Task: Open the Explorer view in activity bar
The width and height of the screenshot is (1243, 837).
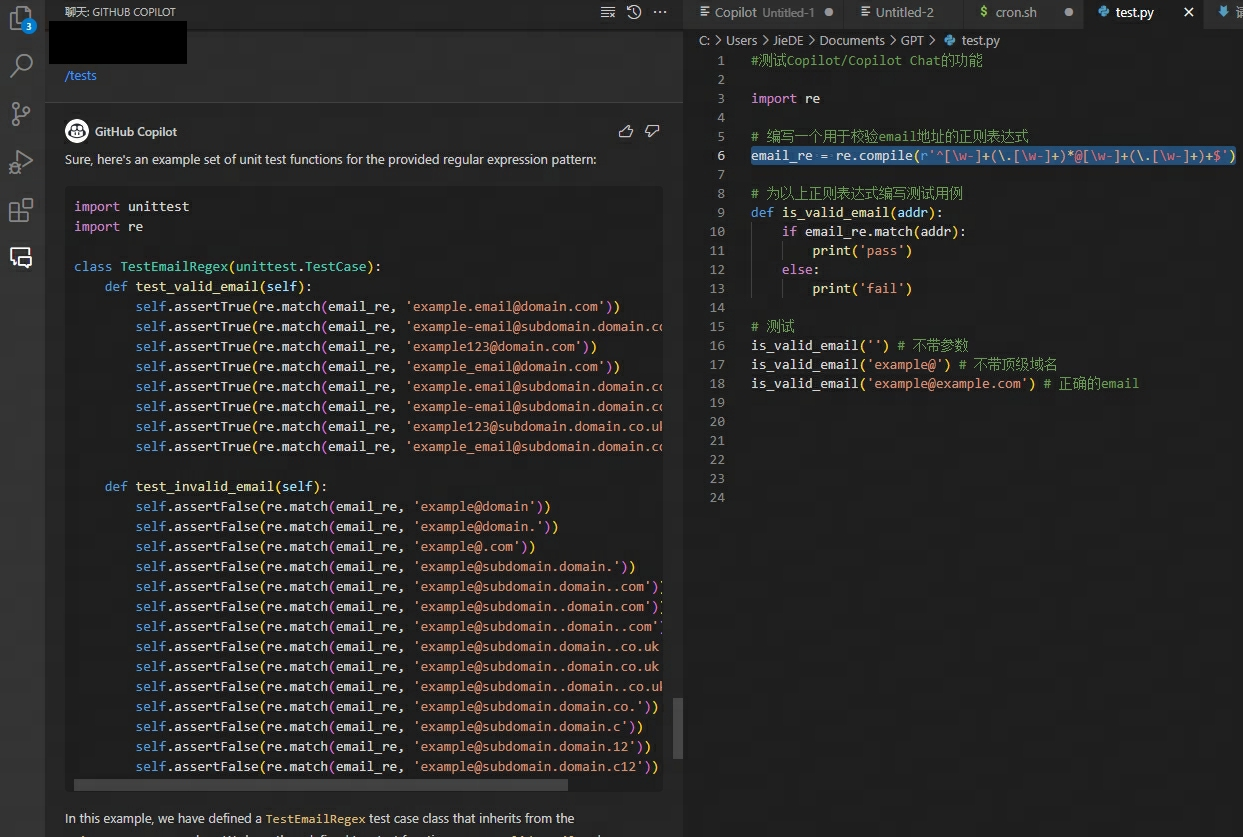Action: pyautogui.click(x=21, y=19)
